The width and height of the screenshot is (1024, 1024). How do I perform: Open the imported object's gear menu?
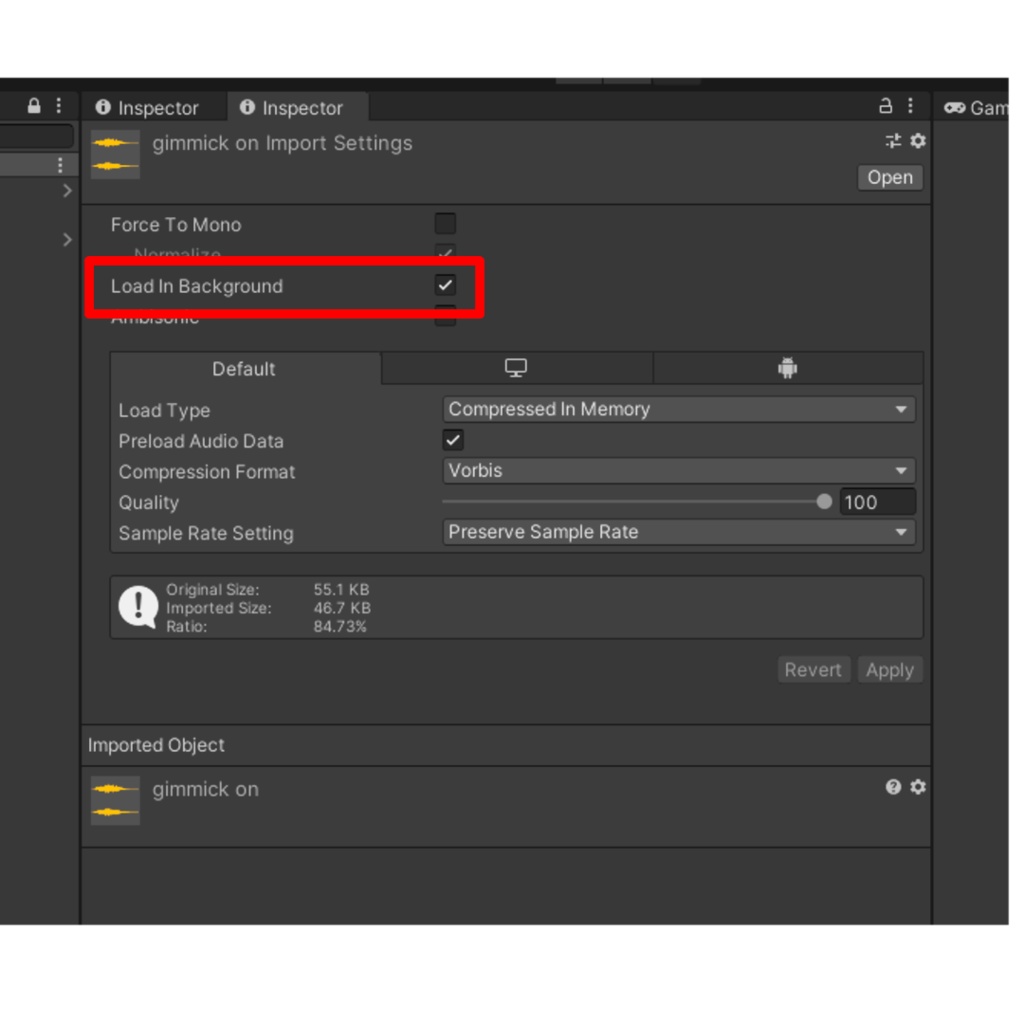click(x=918, y=787)
